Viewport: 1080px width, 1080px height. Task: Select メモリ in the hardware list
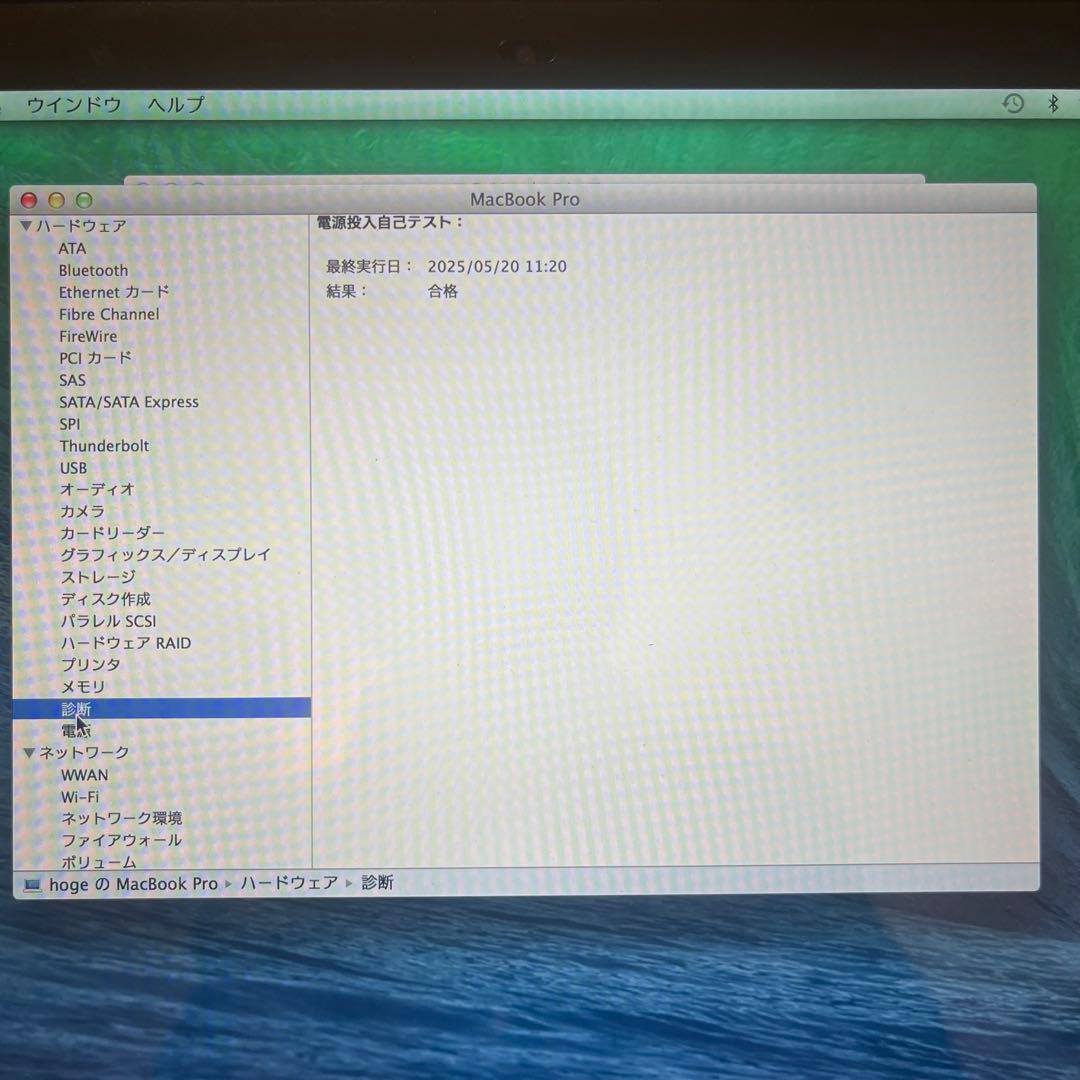coord(82,687)
